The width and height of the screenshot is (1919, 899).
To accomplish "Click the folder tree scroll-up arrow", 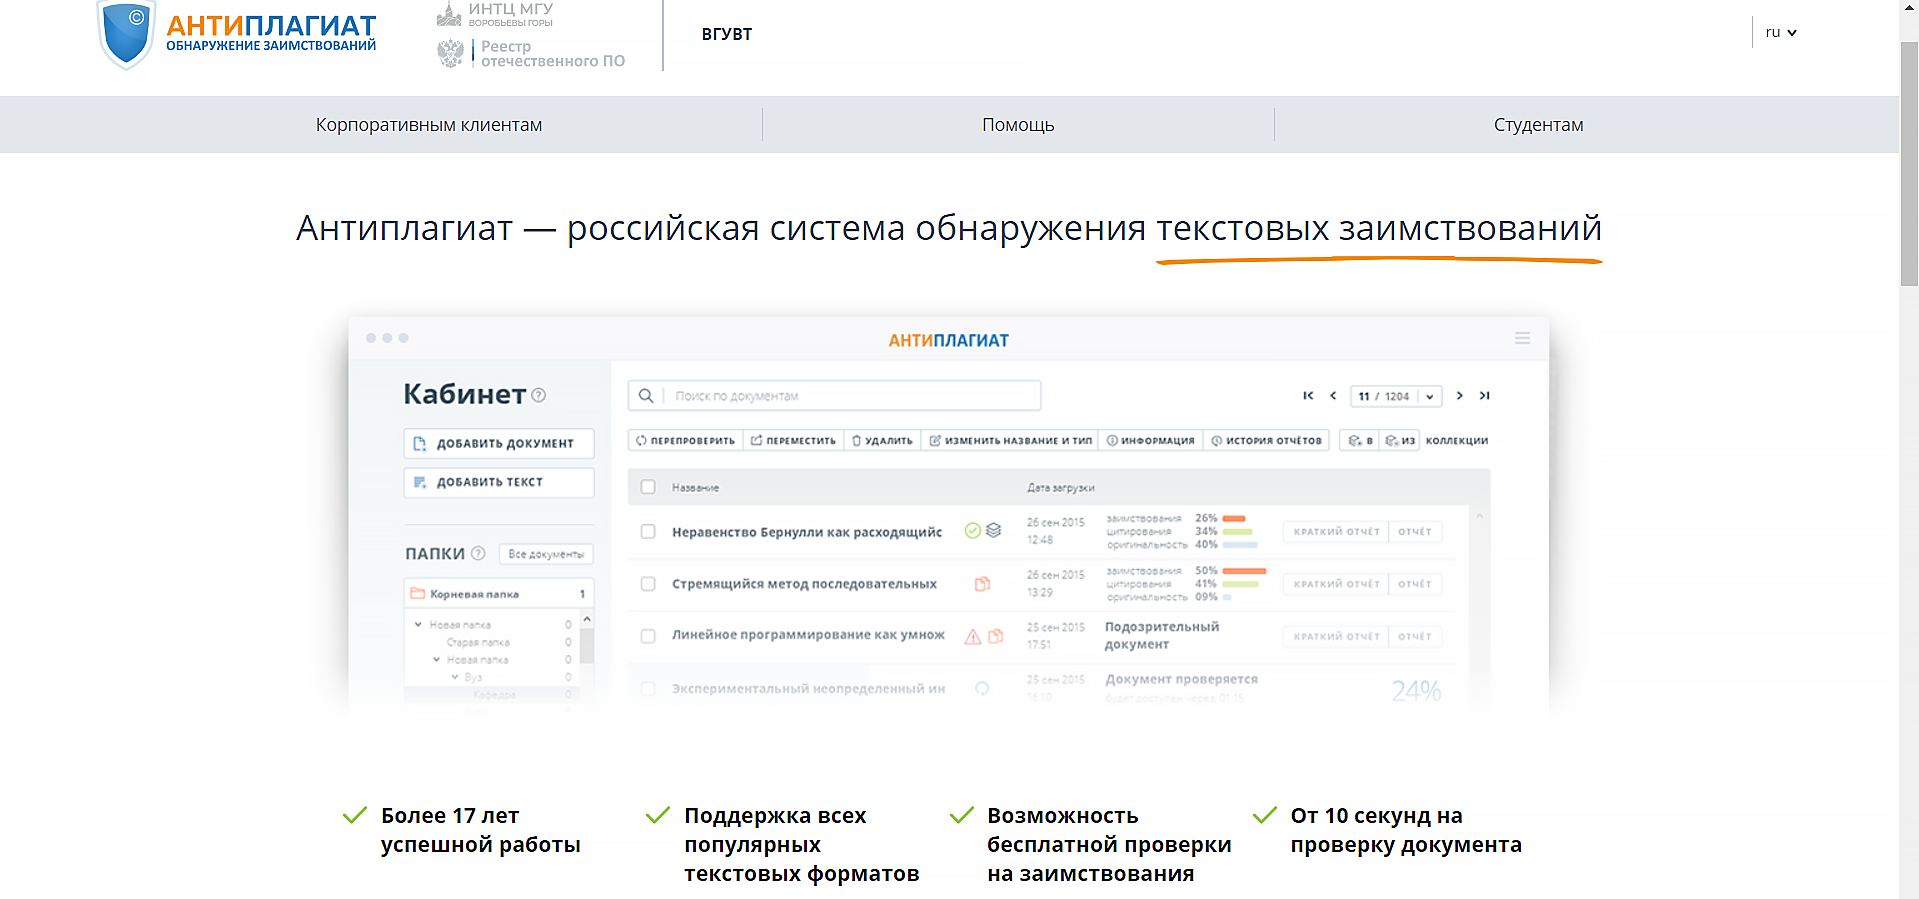I will pos(587,620).
